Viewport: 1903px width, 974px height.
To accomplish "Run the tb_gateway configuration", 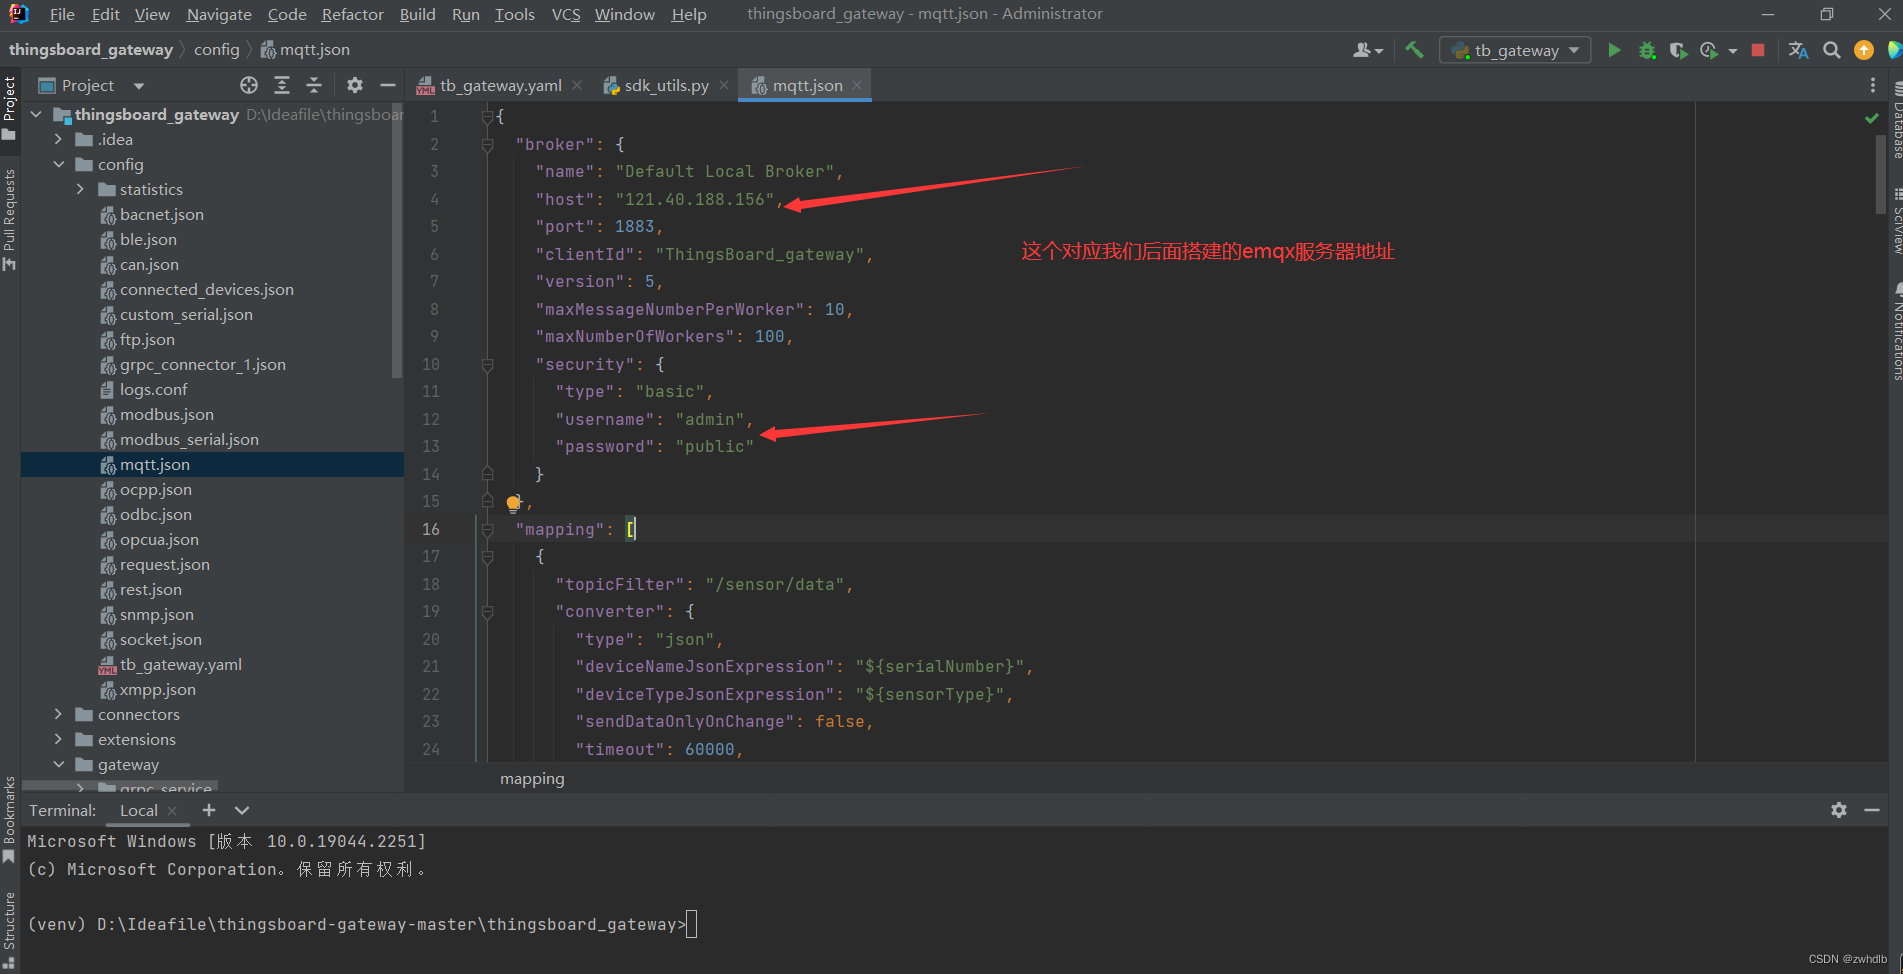I will [1614, 50].
